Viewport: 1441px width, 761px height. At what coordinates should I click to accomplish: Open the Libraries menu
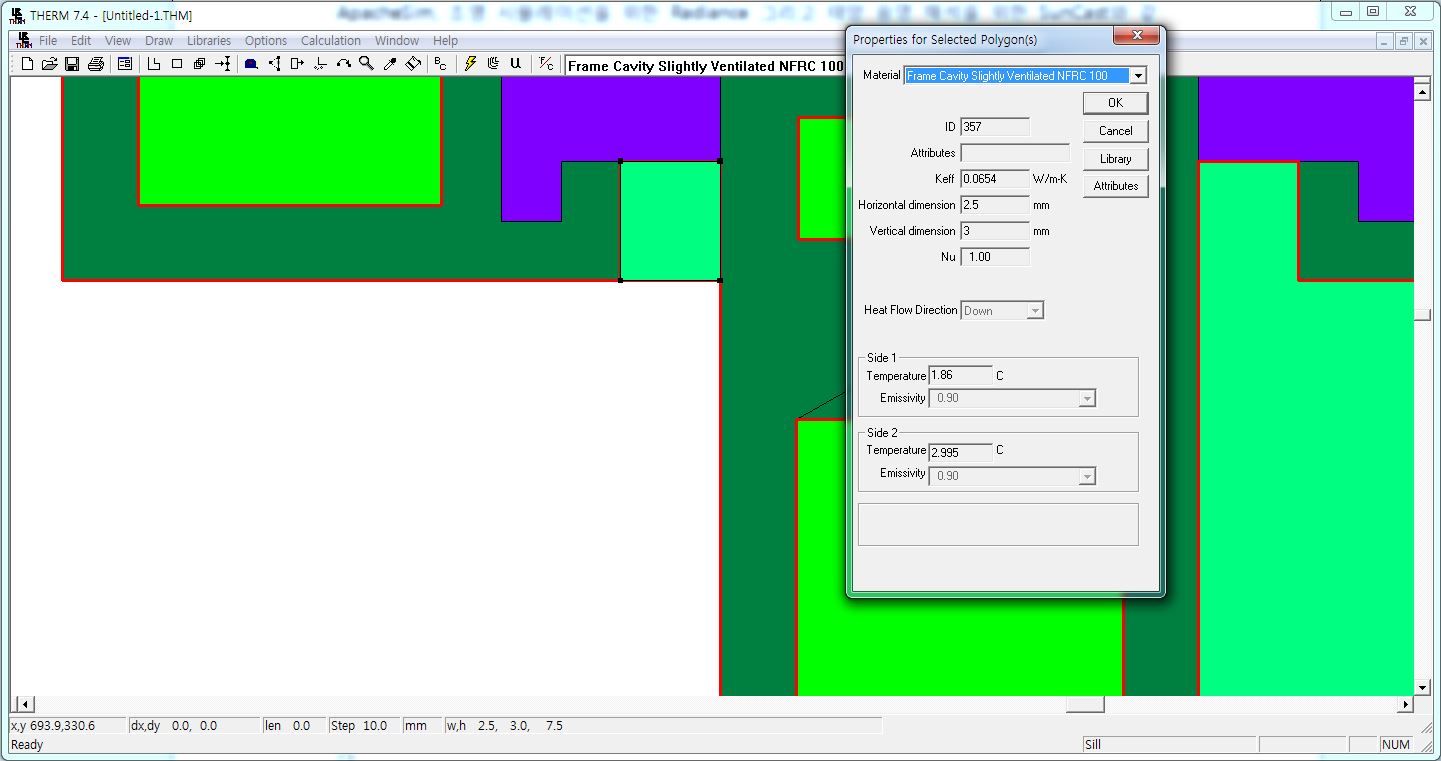tap(208, 41)
